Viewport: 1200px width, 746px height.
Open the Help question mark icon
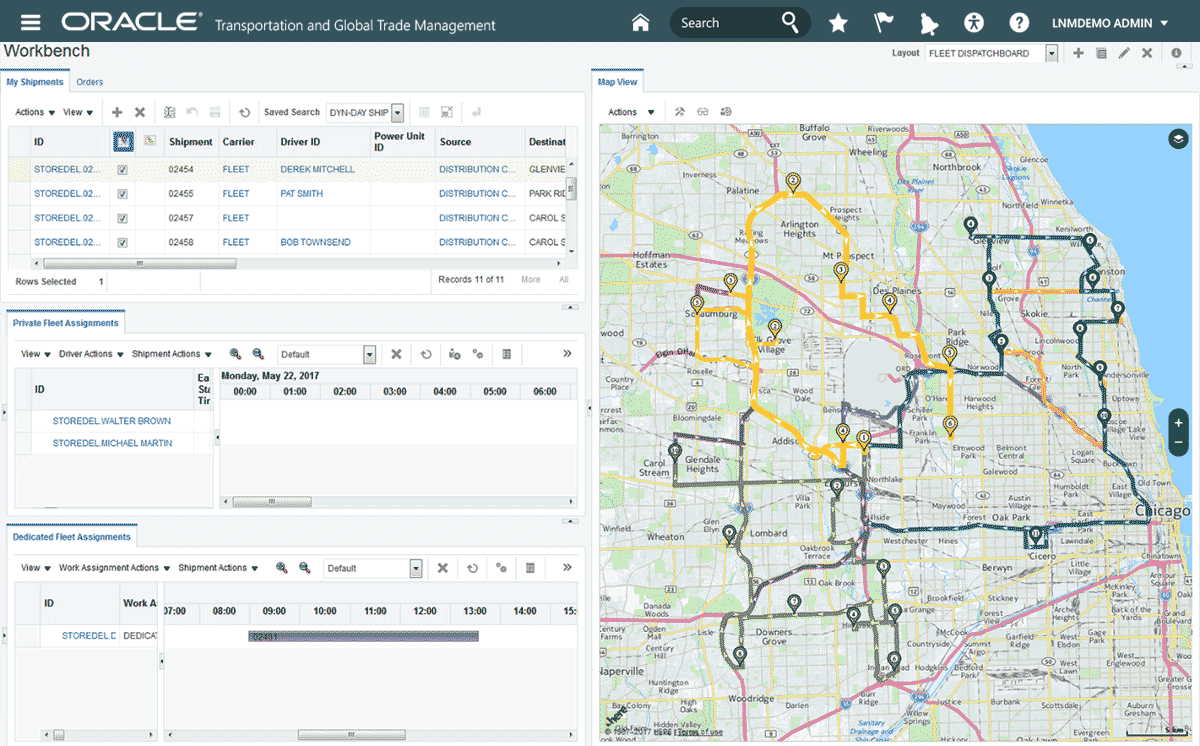(1019, 23)
